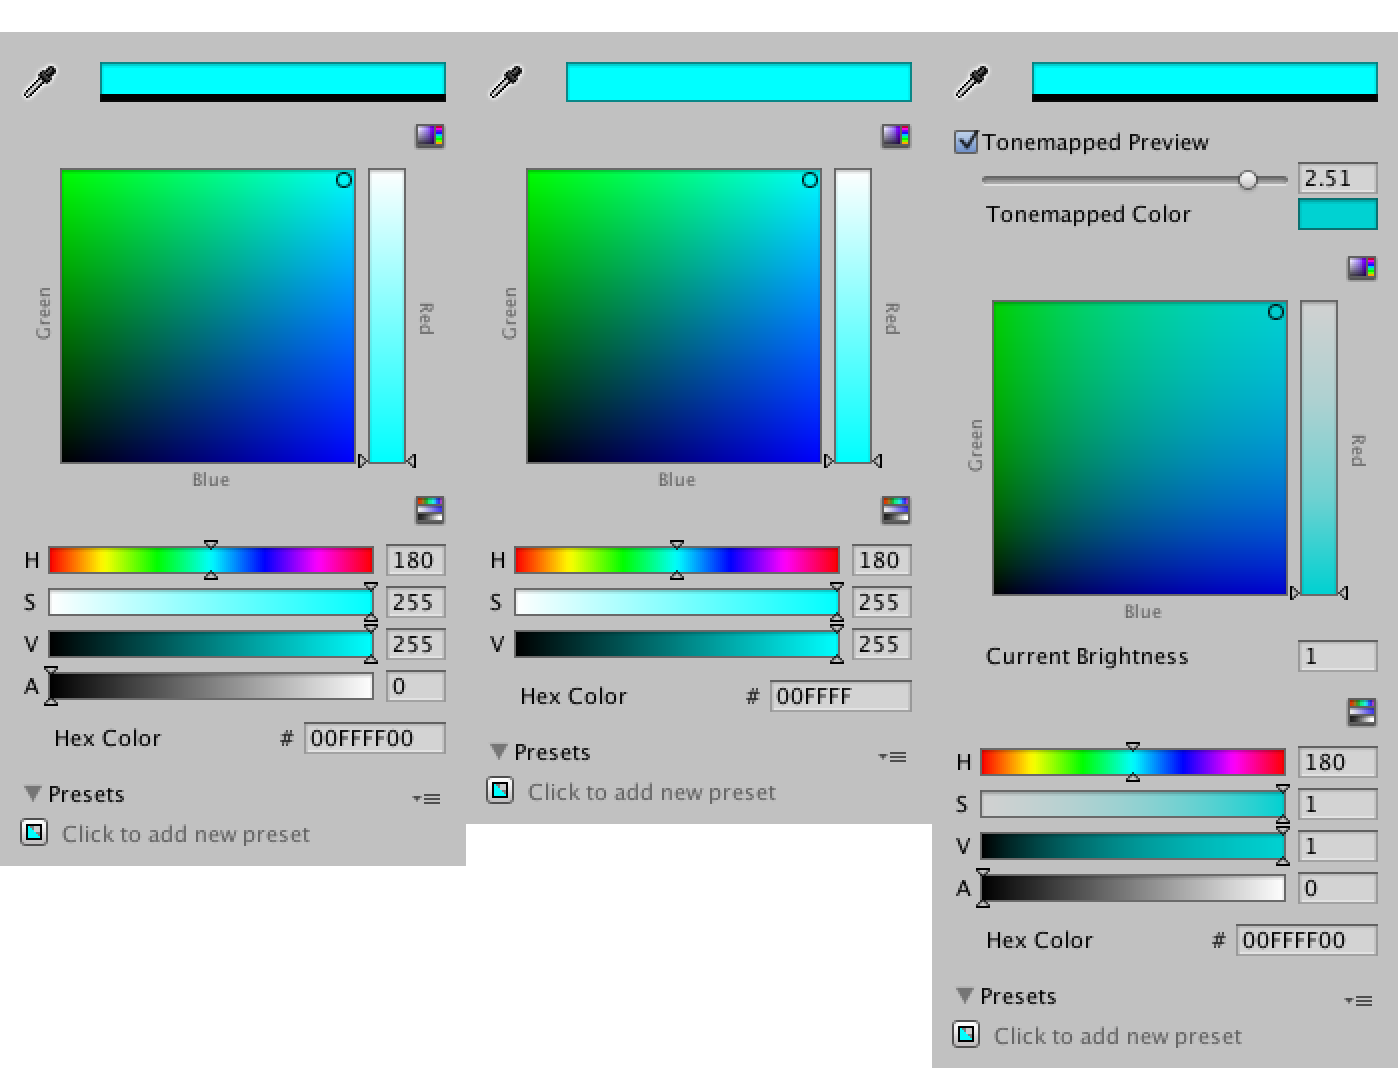This screenshot has height=1068, width=1398.
Task: Add new preset swatch in HDR panel
Action: (966, 1034)
